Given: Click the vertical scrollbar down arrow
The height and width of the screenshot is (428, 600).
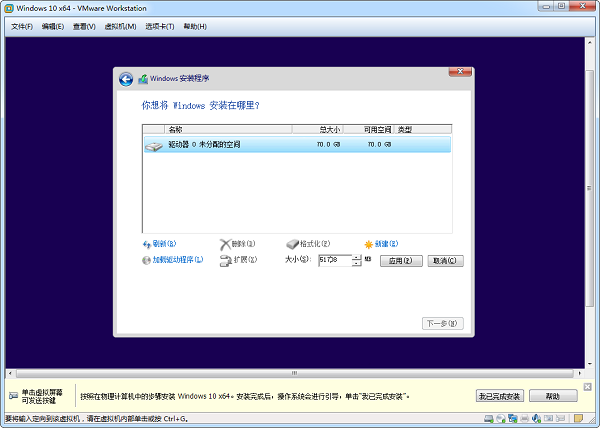Looking at the screenshot, I should point(590,364).
